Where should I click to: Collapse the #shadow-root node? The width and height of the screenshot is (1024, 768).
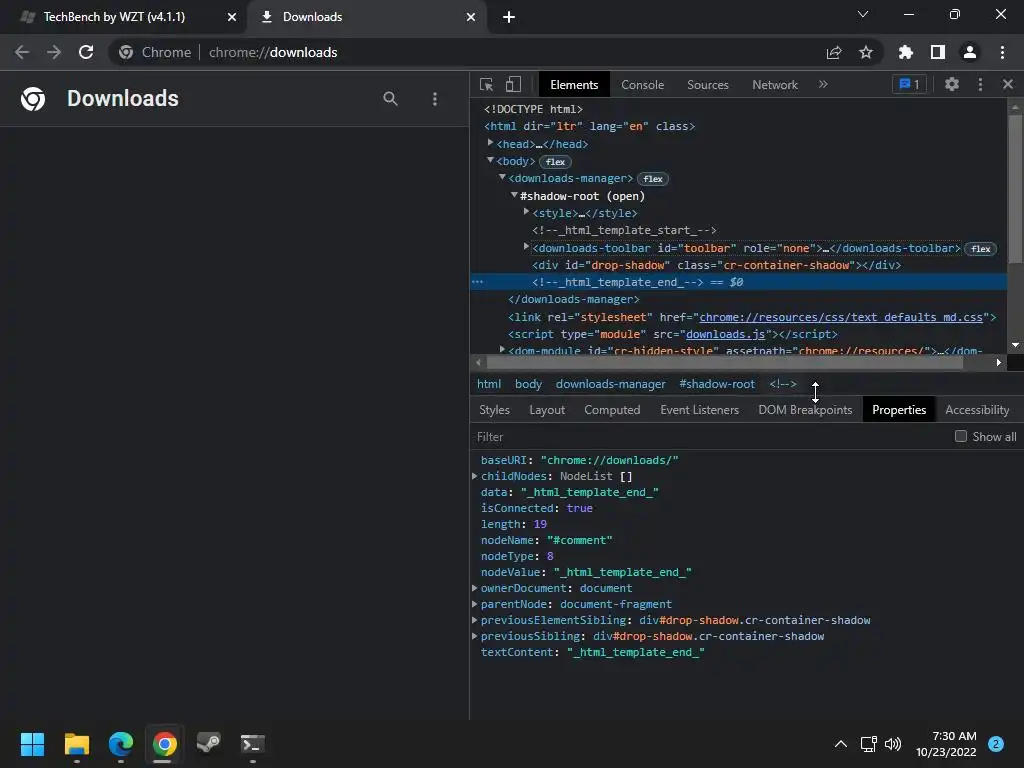pos(514,195)
